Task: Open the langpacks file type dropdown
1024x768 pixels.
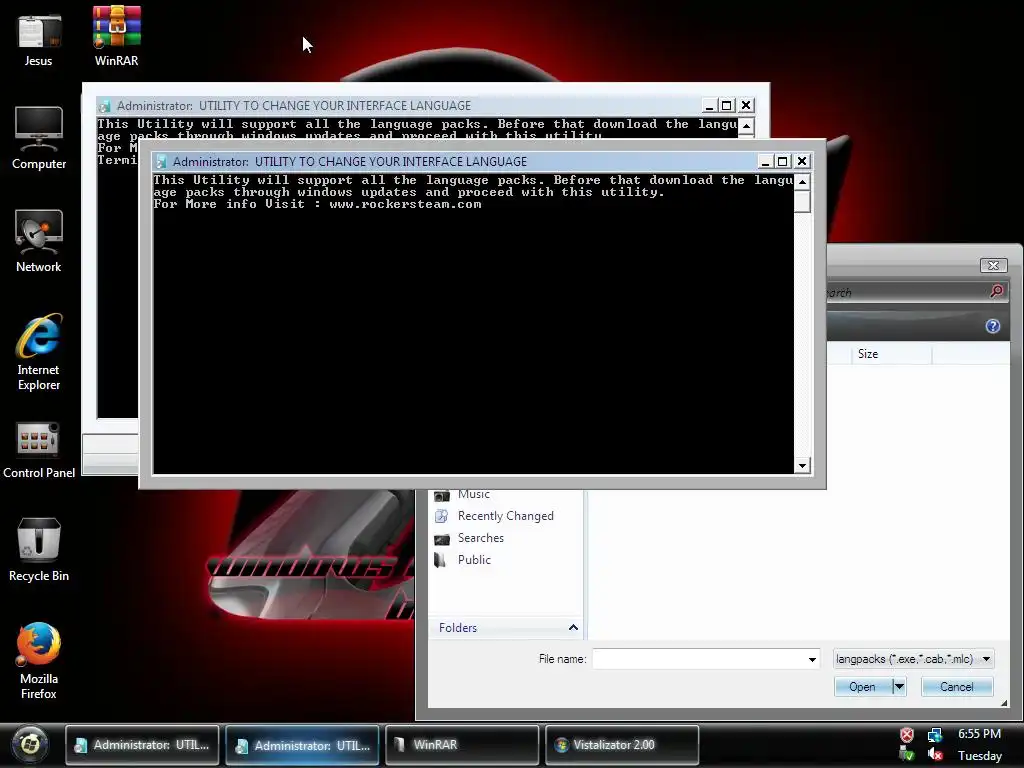Action: click(913, 659)
